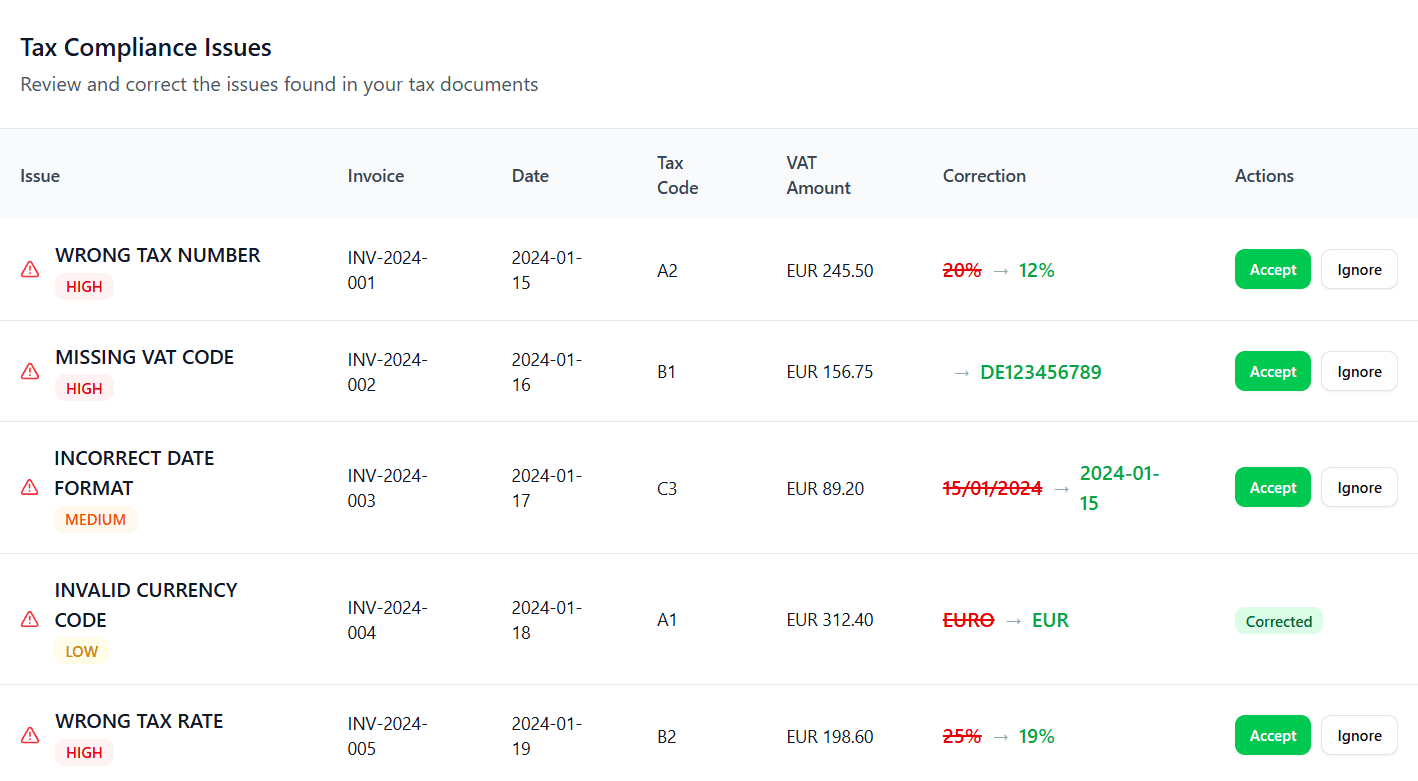Click the warning icon beside INVALID CURRENCY CODE
The width and height of the screenshot is (1418, 781).
(x=29, y=619)
